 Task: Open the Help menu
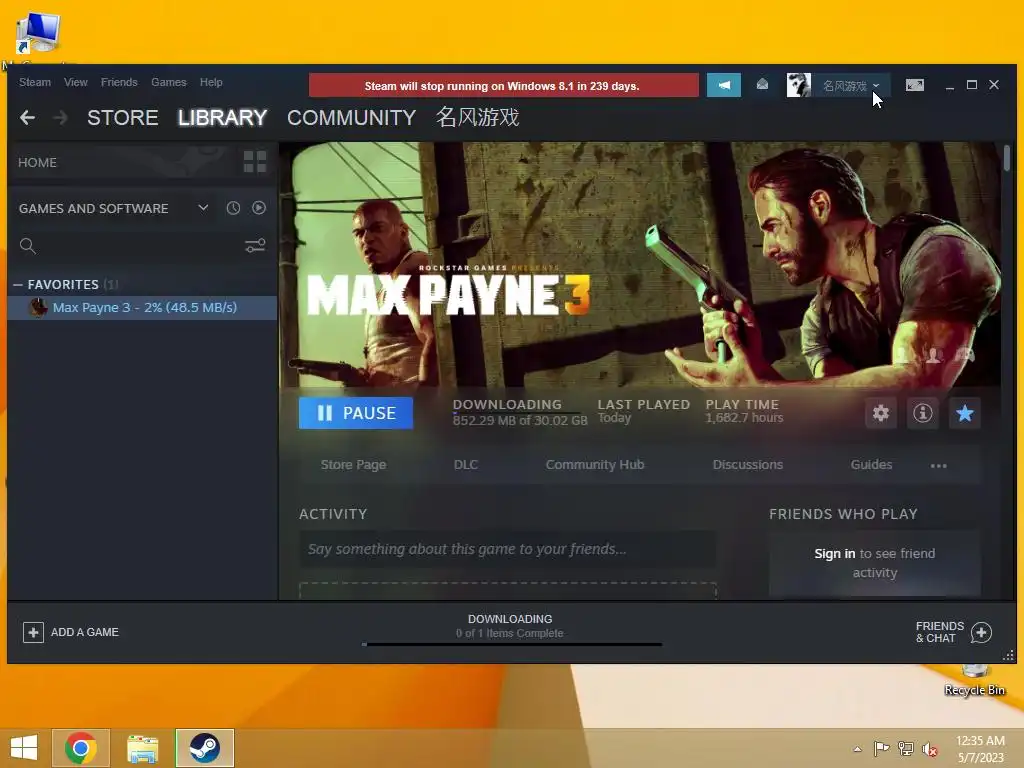[x=211, y=82]
